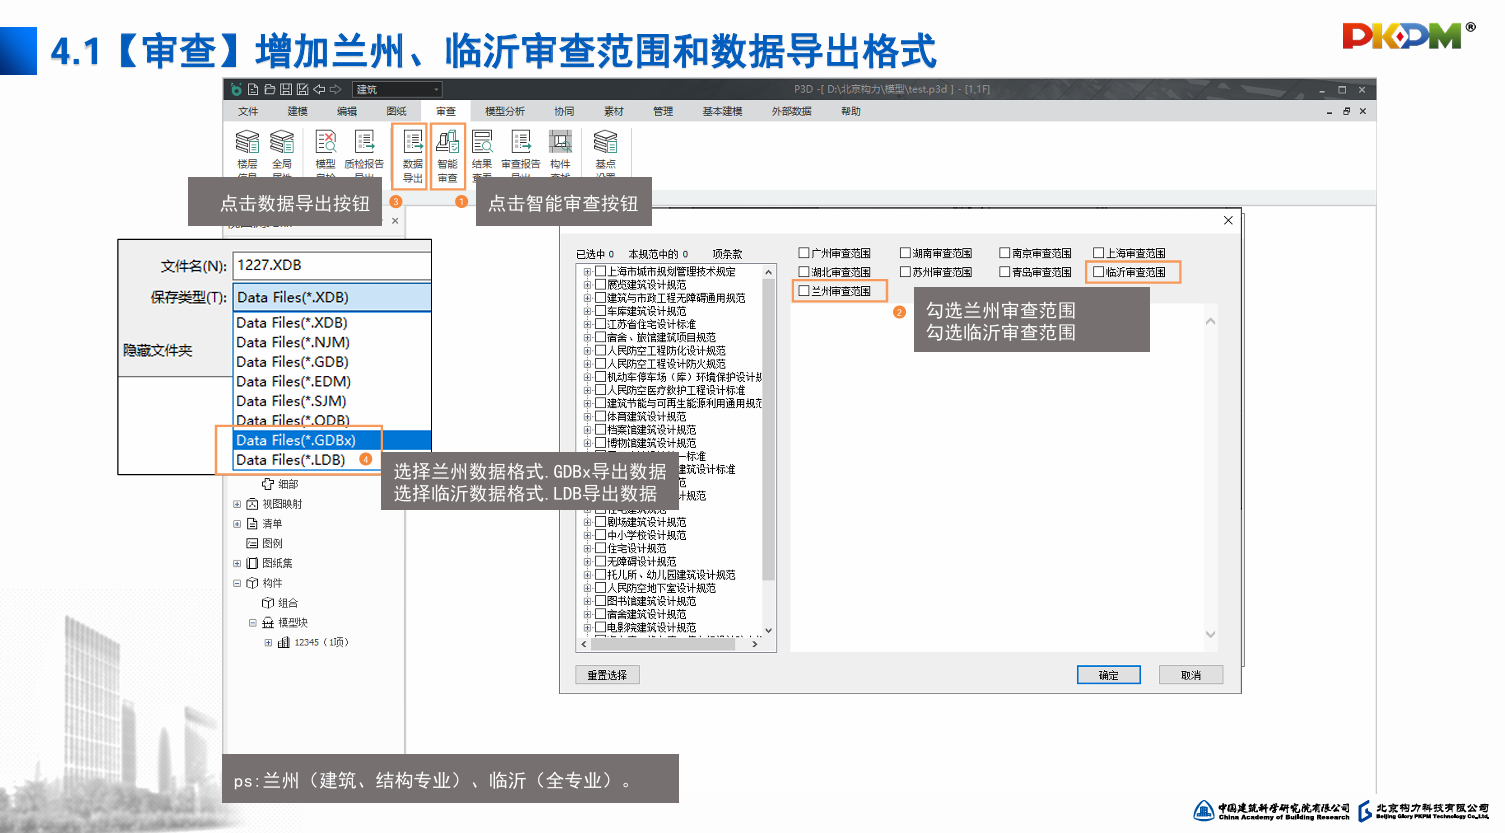Click the Save As icon in quick access bar

(302, 89)
